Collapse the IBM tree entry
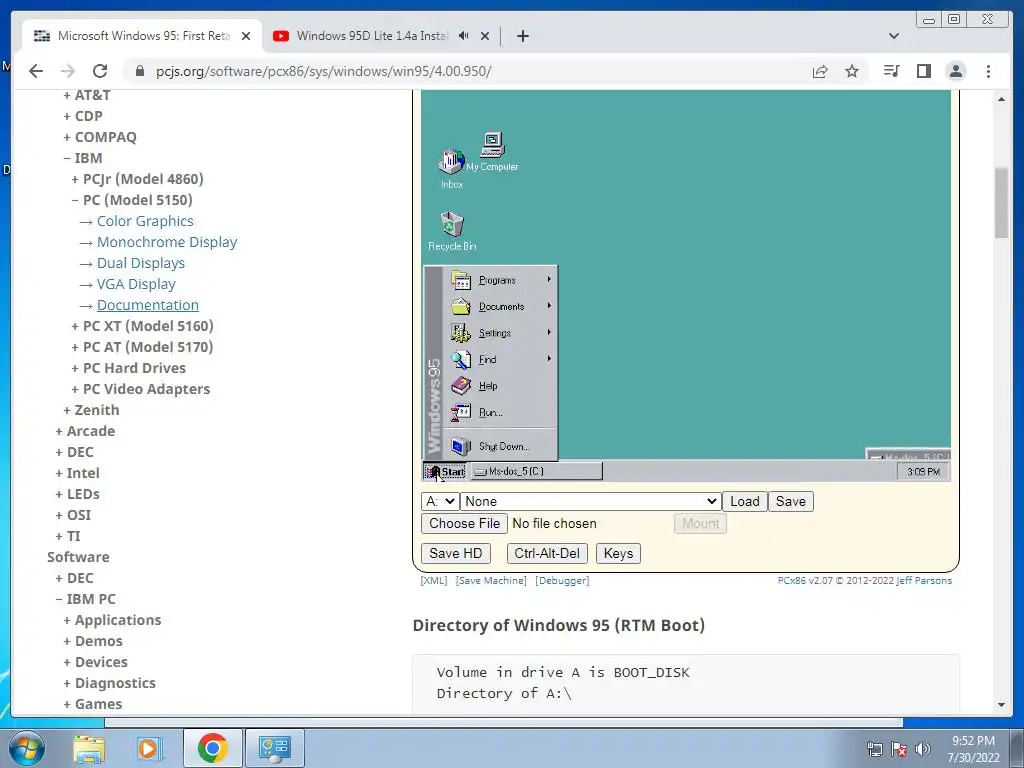1024x768 pixels. pos(82,158)
